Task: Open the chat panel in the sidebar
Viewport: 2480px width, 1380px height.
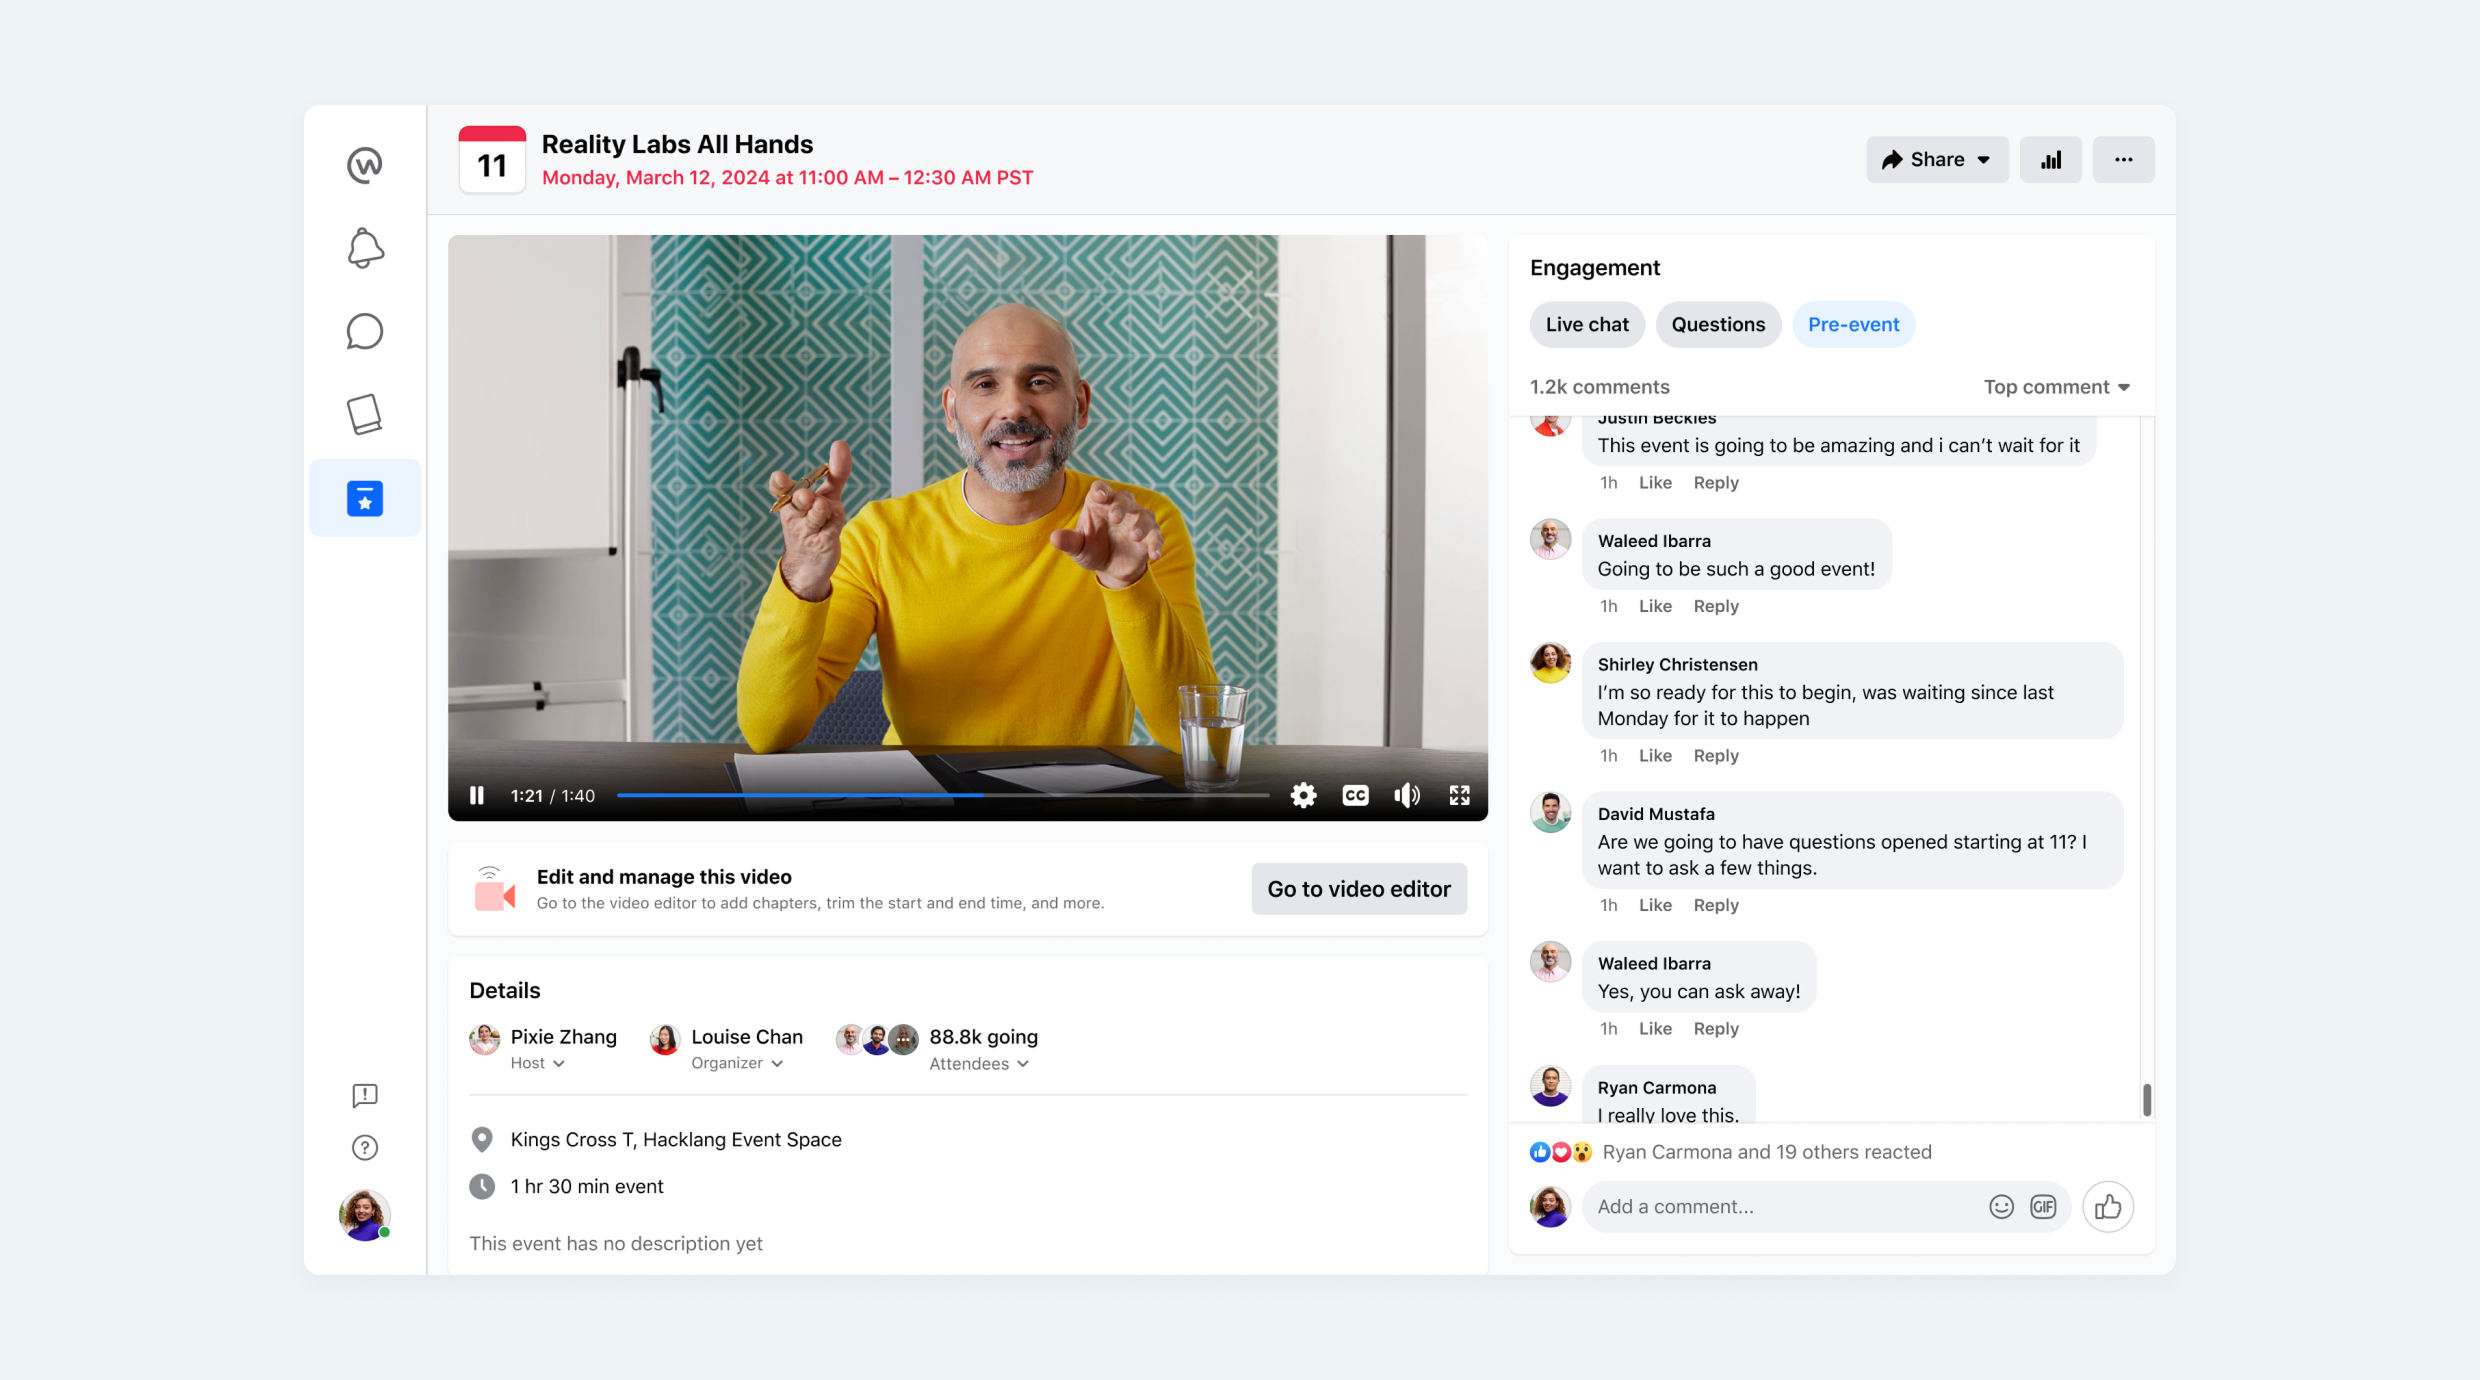Action: [364, 331]
